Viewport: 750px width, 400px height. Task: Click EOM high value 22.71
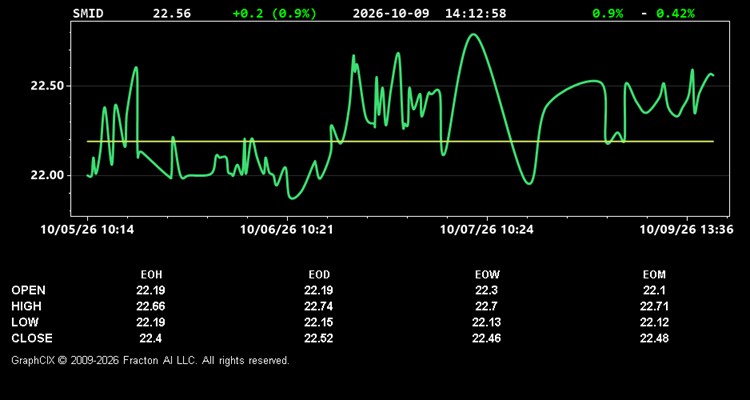[x=654, y=306]
